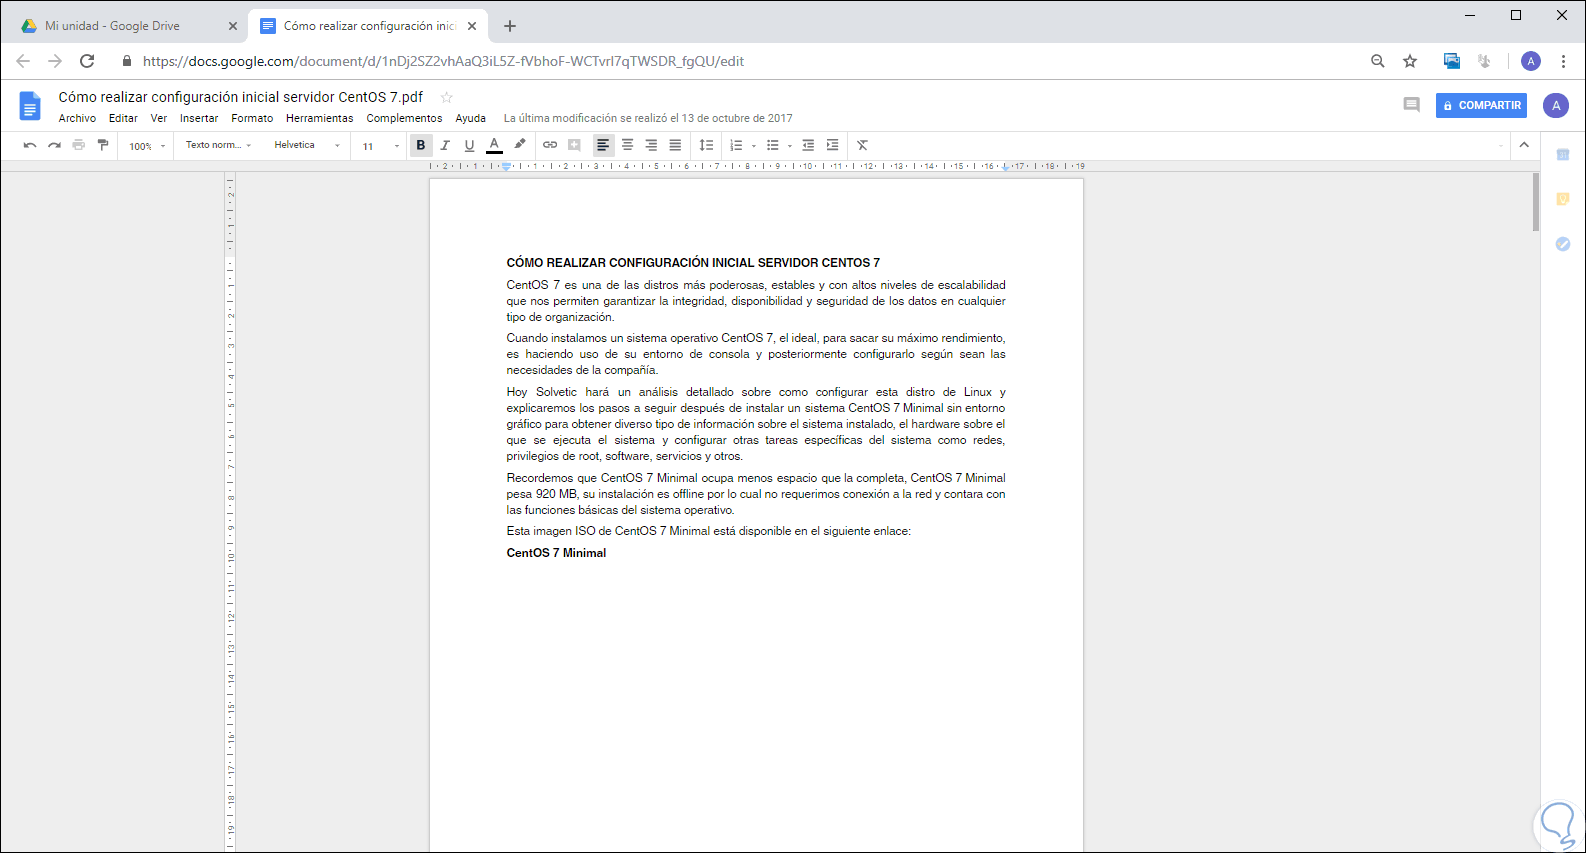This screenshot has height=853, width=1586.
Task: Print the document using toolbar printer icon
Action: [78, 145]
